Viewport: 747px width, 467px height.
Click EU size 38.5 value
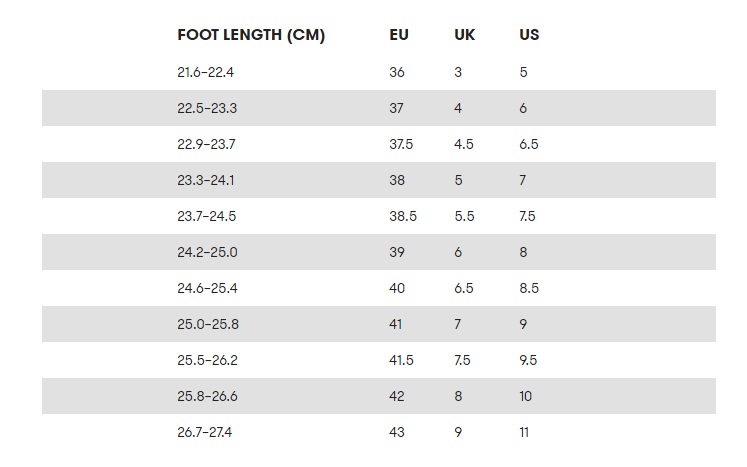[x=403, y=216]
